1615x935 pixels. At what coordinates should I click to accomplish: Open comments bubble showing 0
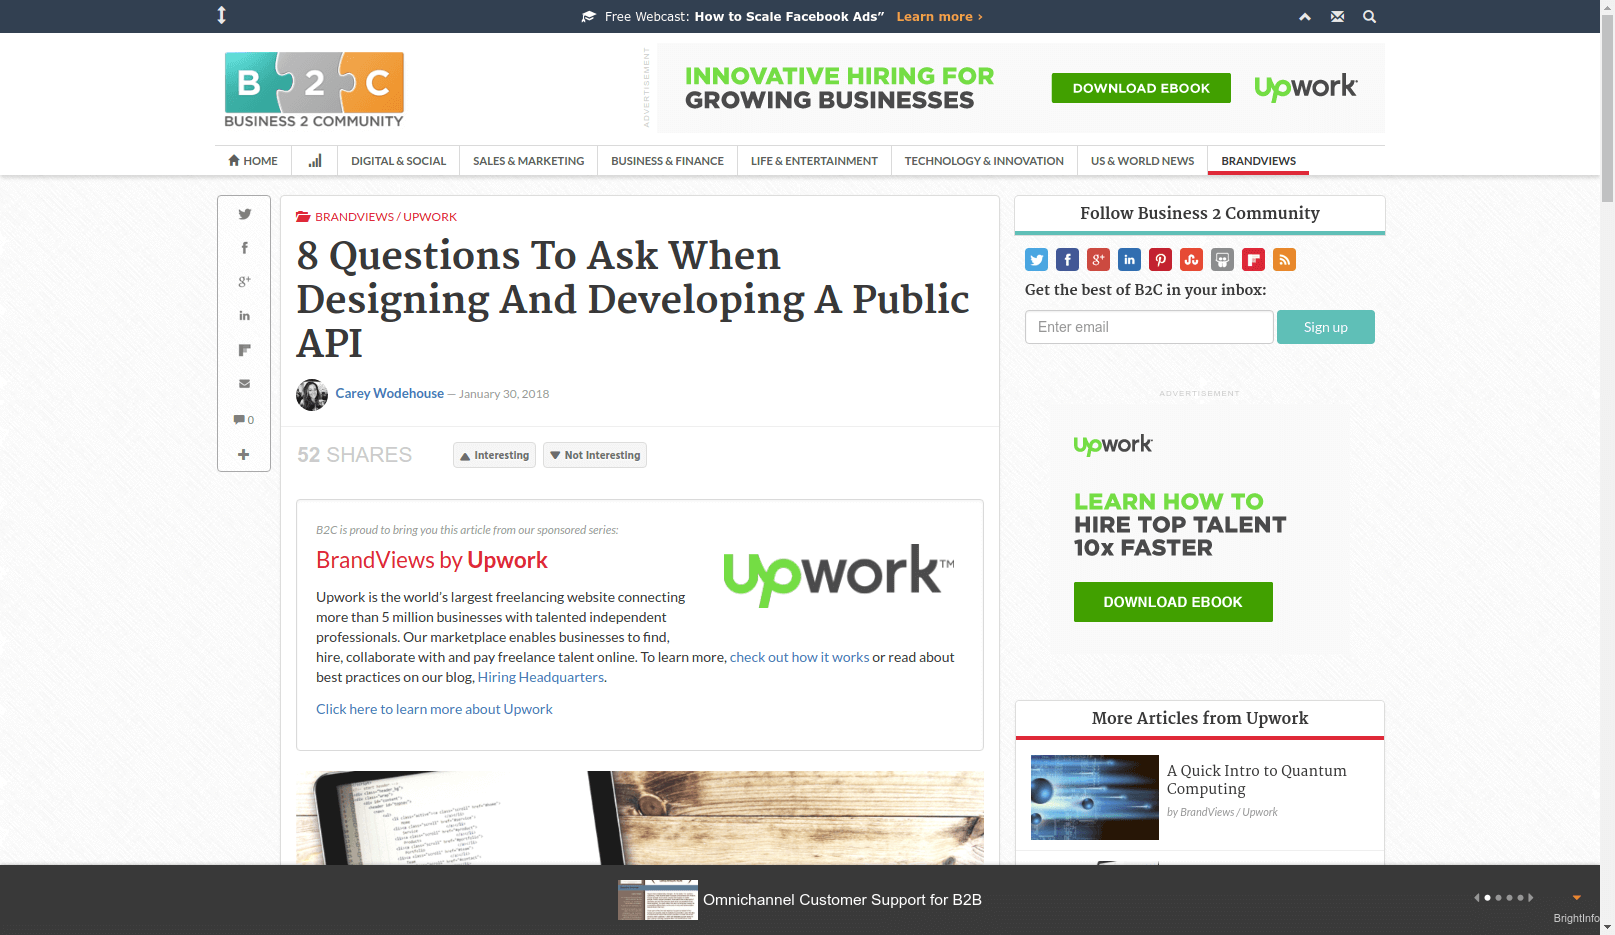(244, 420)
